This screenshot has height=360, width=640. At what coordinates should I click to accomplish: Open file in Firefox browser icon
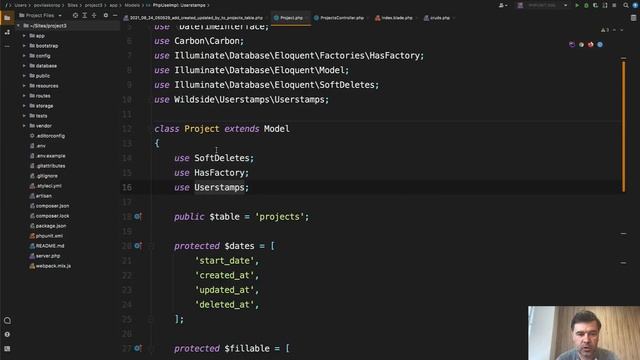(591, 44)
